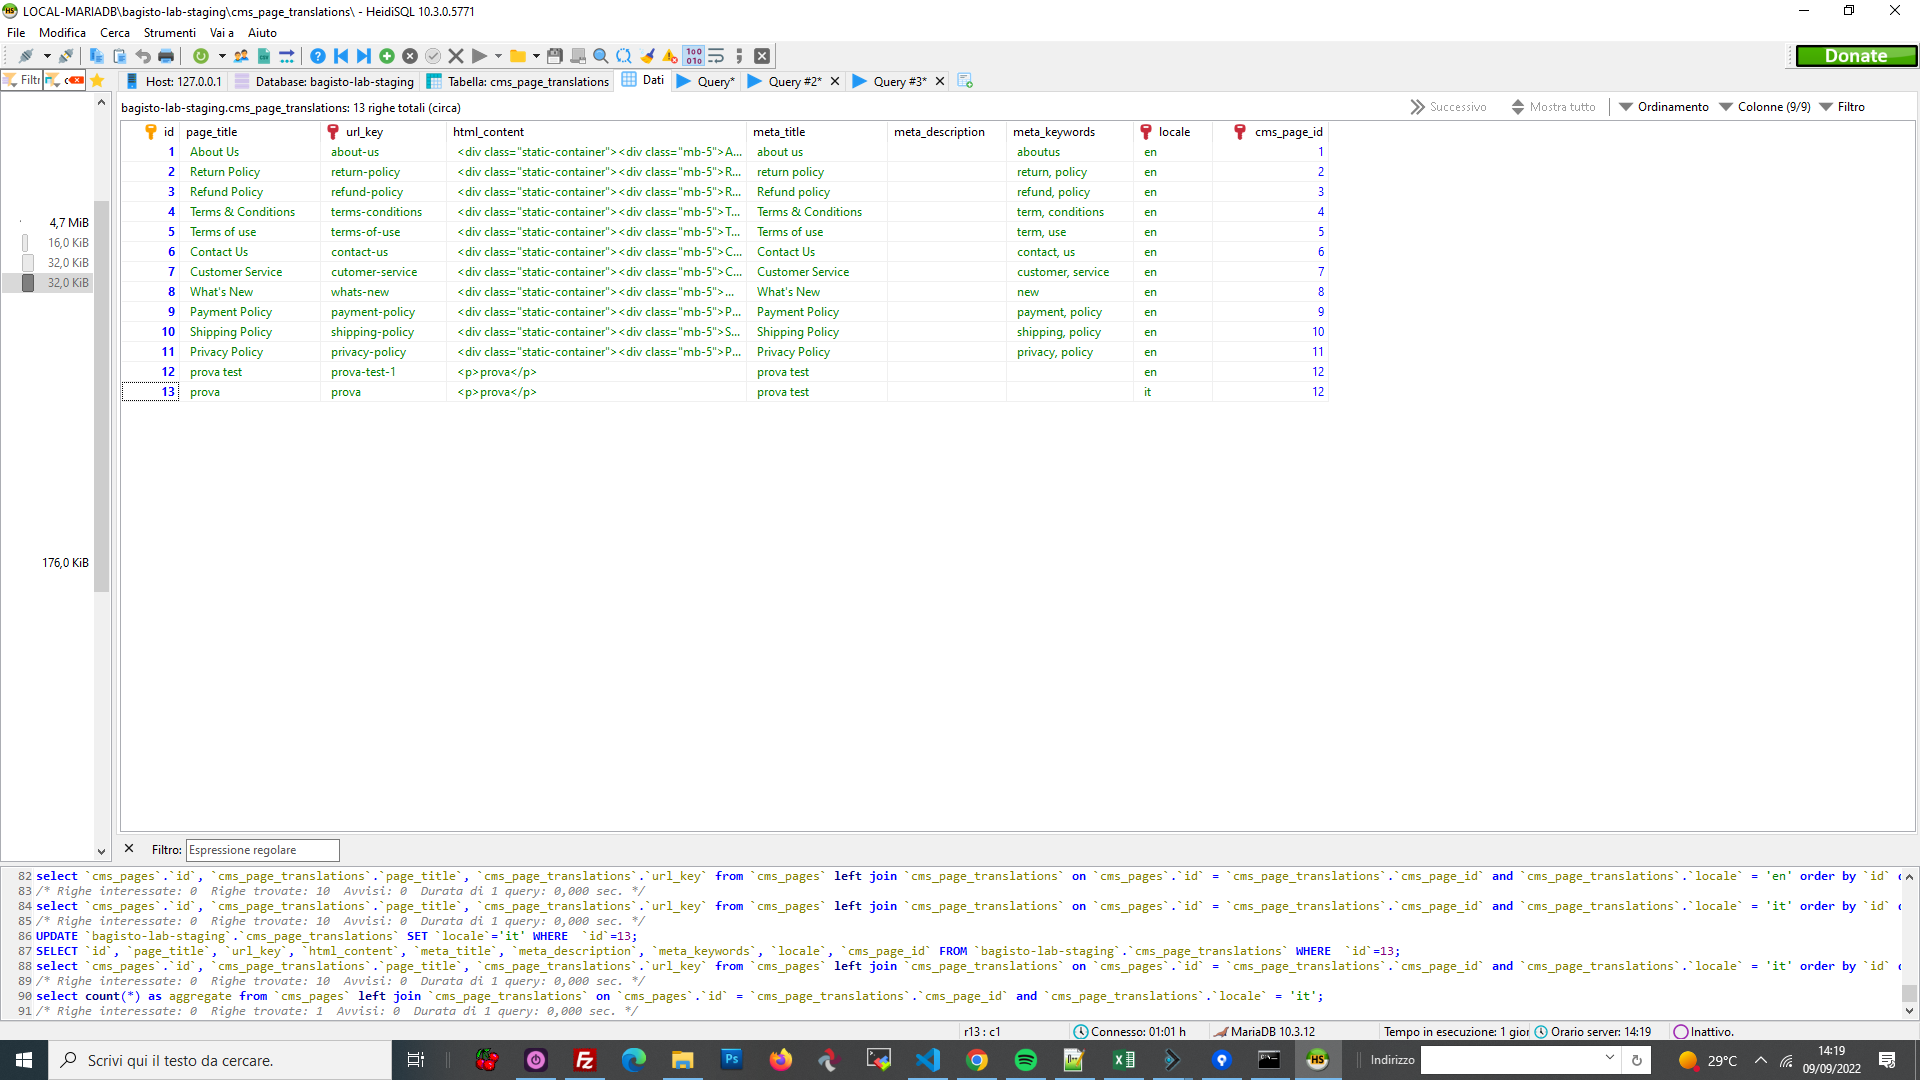Run the broom cleanup icon
This screenshot has width=1920, height=1080.
pos(648,56)
